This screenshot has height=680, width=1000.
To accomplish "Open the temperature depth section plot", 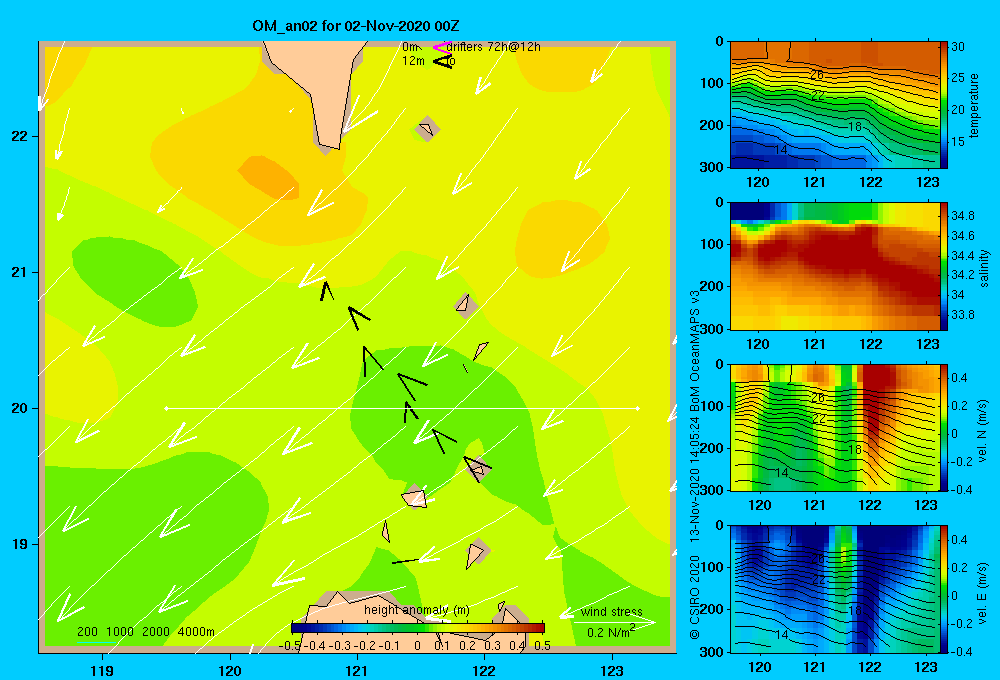I will 834,105.
